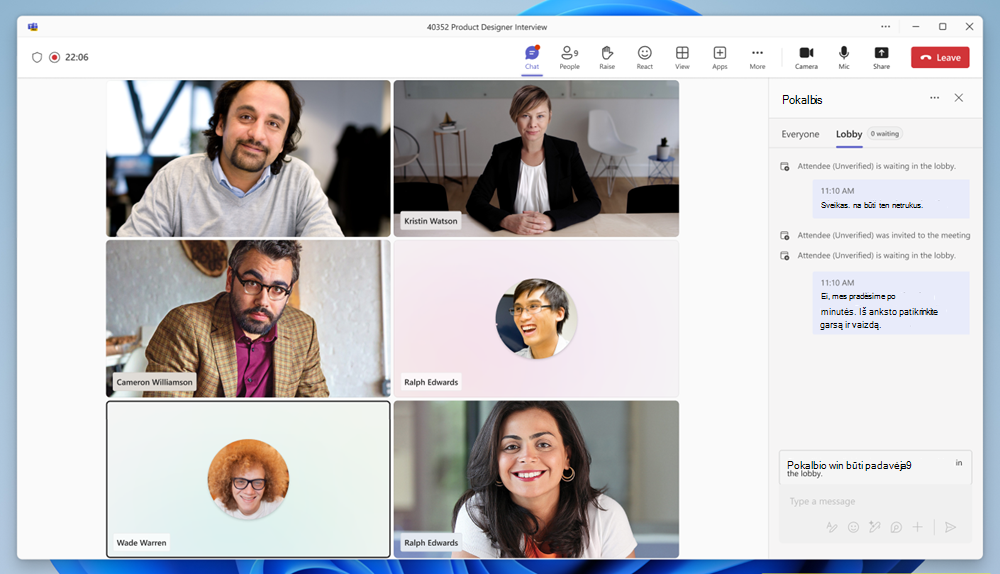This screenshot has height=574, width=1000.
Task: Click the AI rewrite pen icon
Action: click(x=874, y=527)
